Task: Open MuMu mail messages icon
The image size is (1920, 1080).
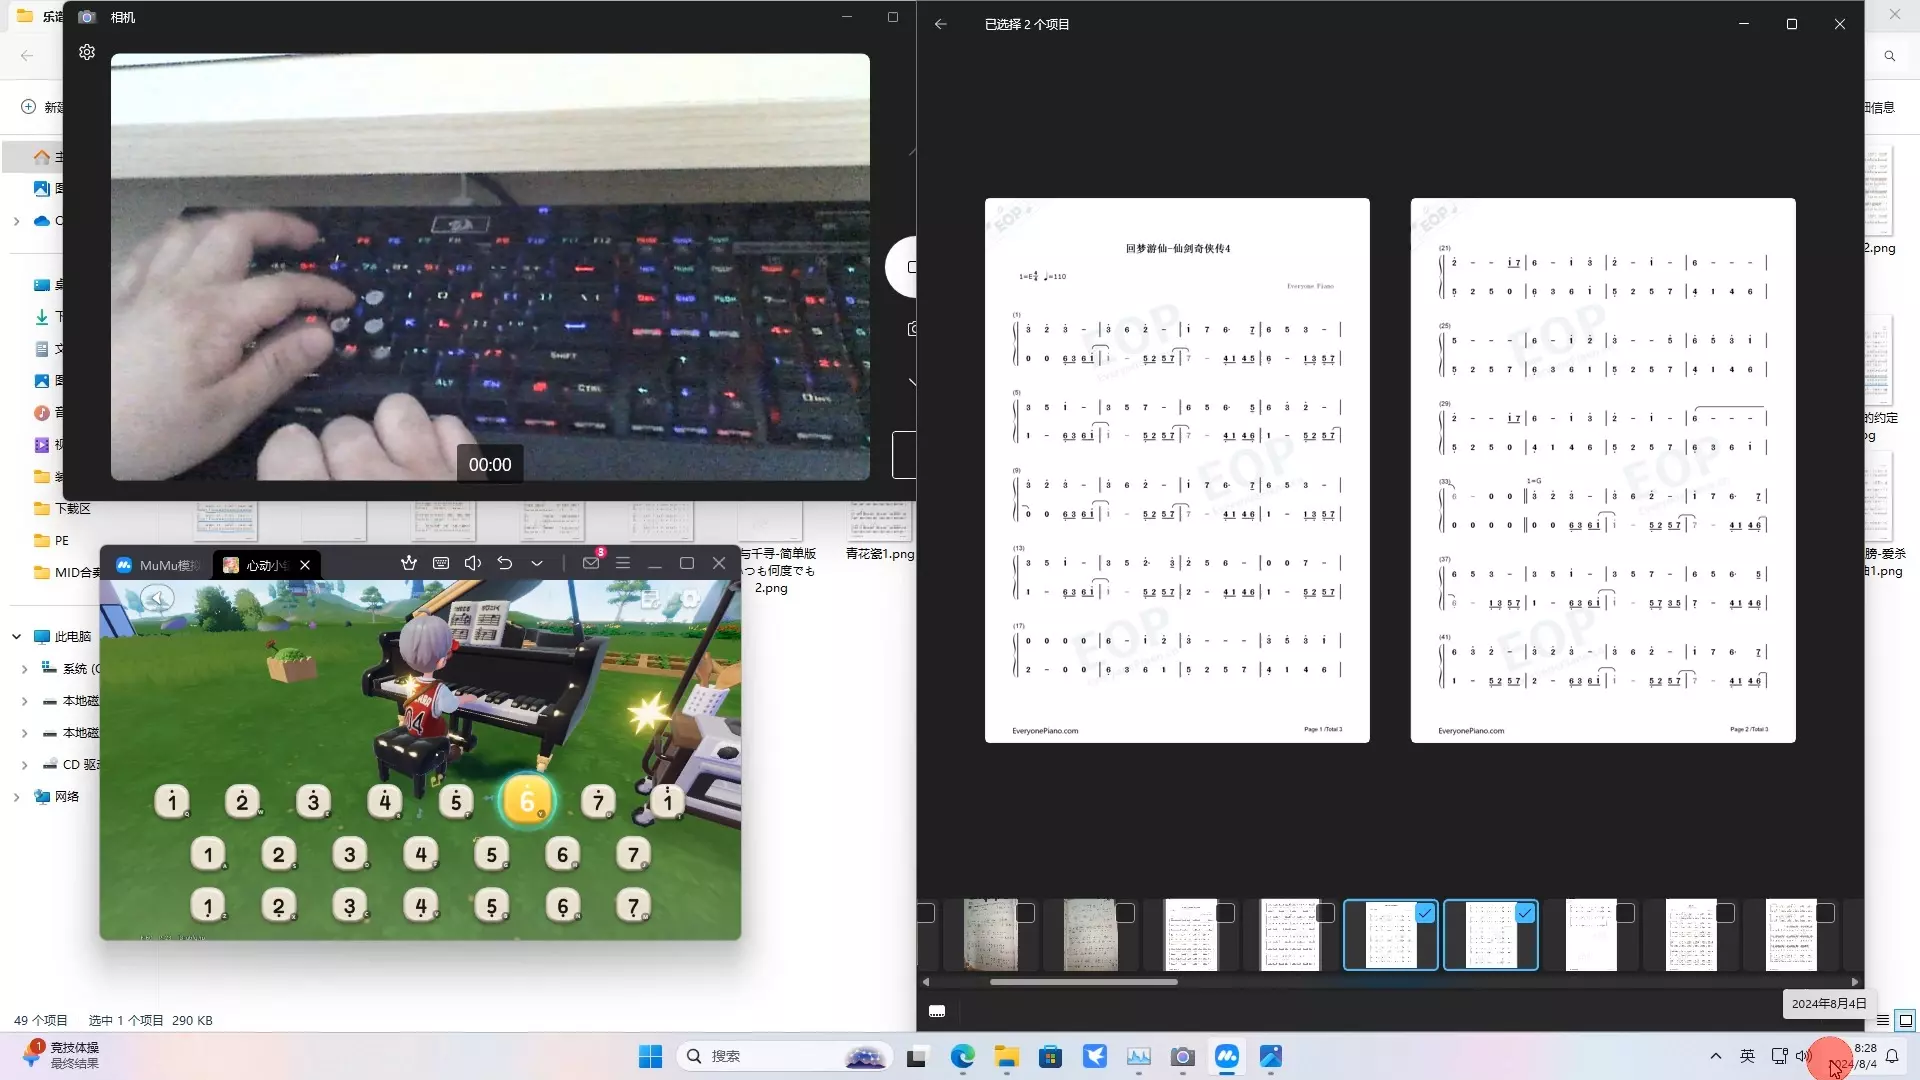Action: tap(591, 563)
